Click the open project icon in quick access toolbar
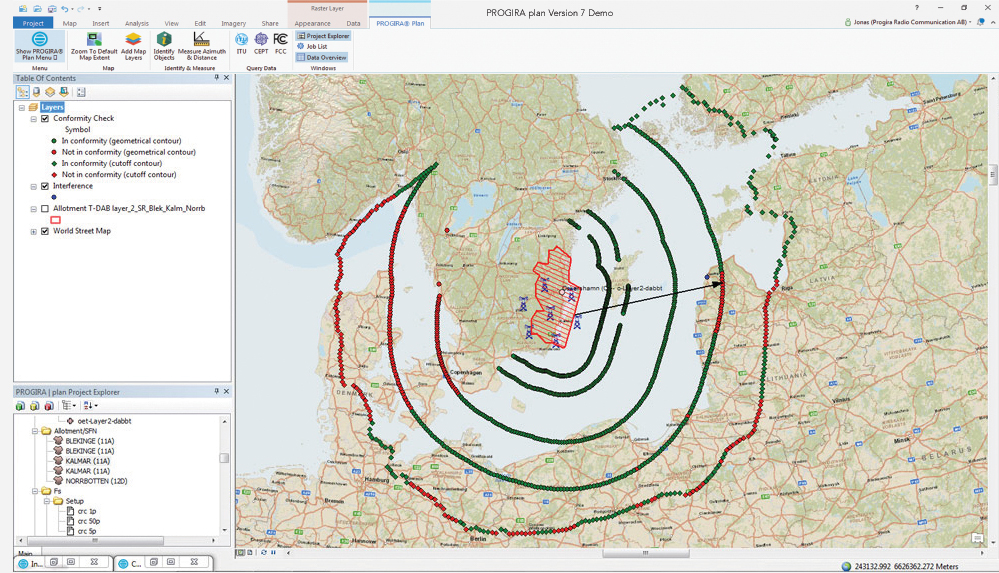Viewport: 999px width, 573px height. click(38, 9)
